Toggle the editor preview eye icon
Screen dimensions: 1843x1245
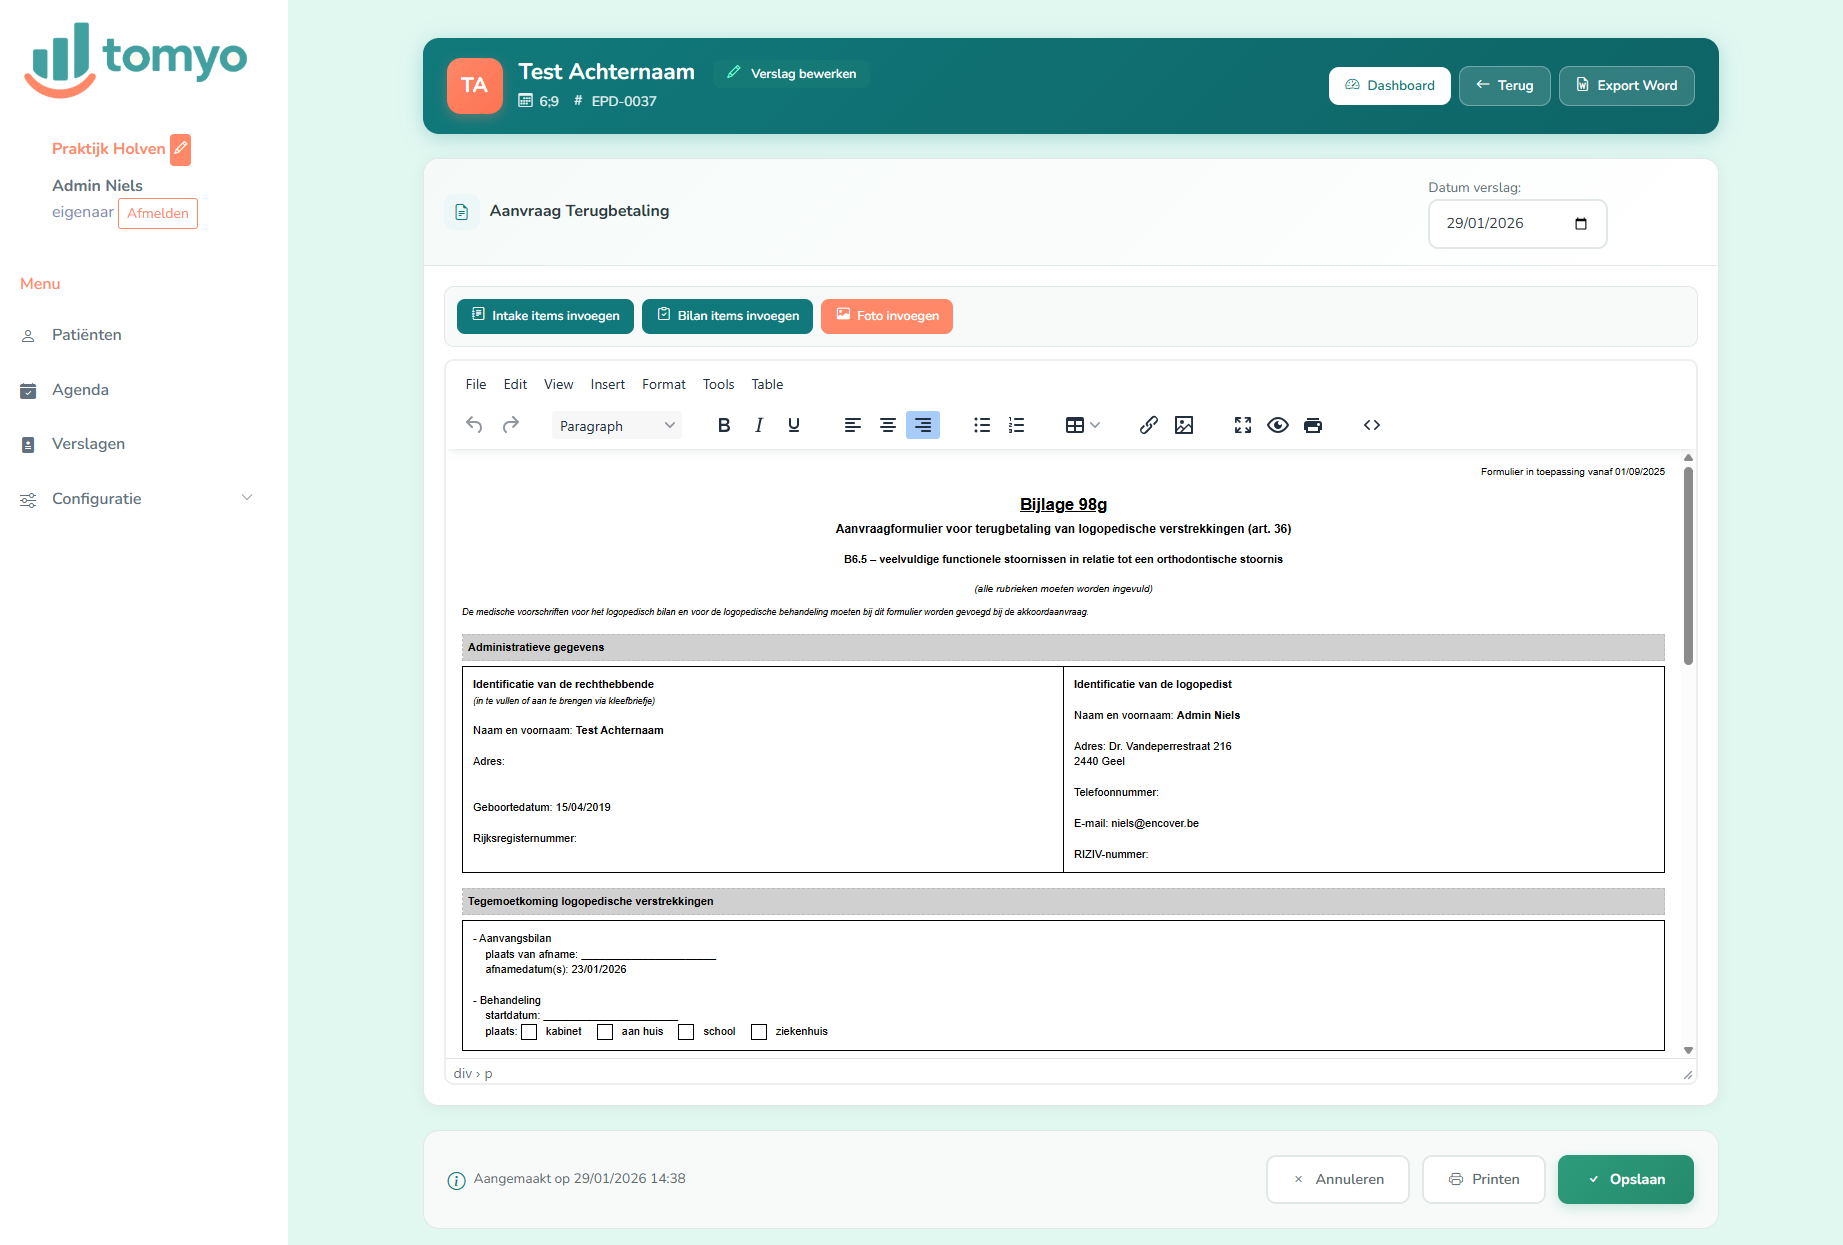[x=1278, y=425]
